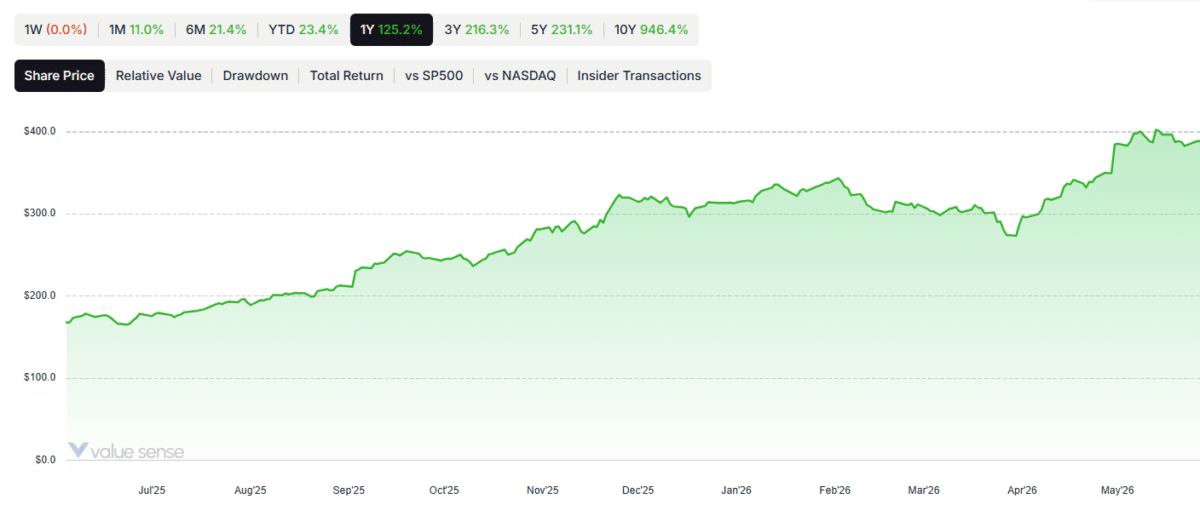The height and width of the screenshot is (516, 1200).
Task: Click the $0.0 axis label
Action: (46, 460)
